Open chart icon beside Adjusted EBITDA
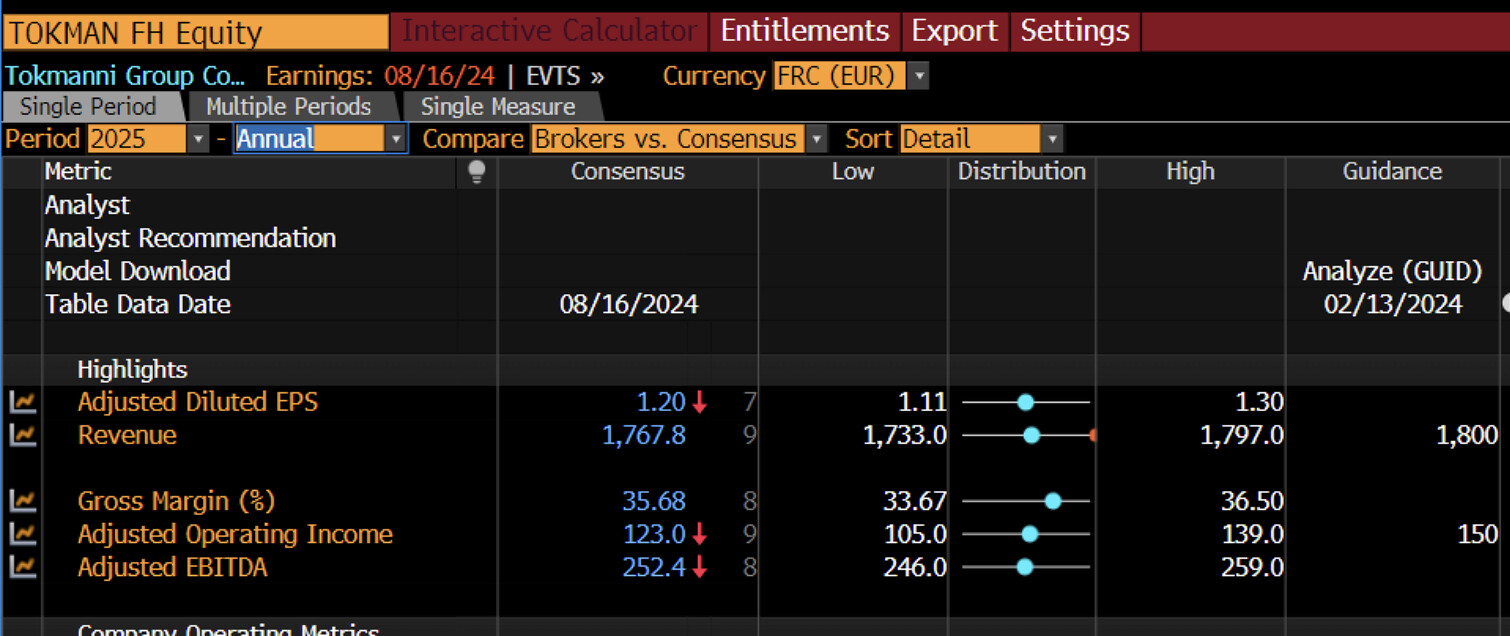The image size is (1510, 636). pyautogui.click(x=22, y=567)
